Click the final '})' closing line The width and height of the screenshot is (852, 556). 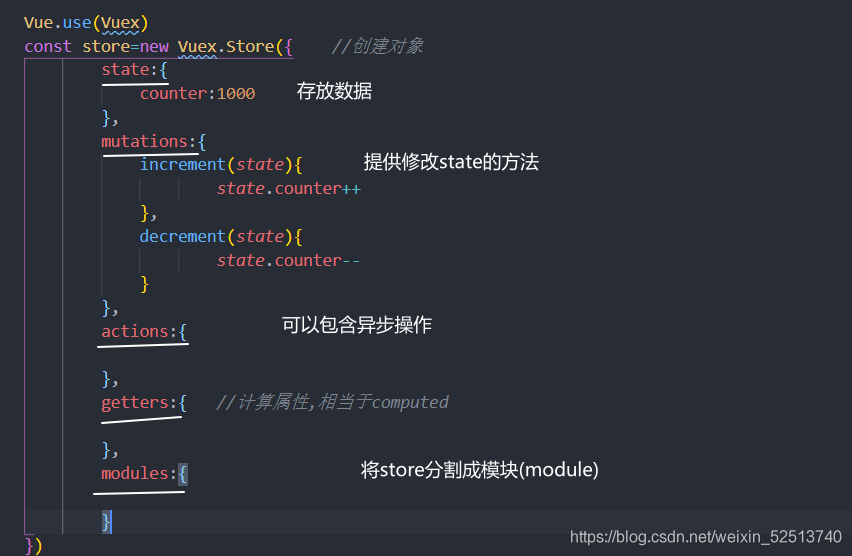[x=33, y=546]
